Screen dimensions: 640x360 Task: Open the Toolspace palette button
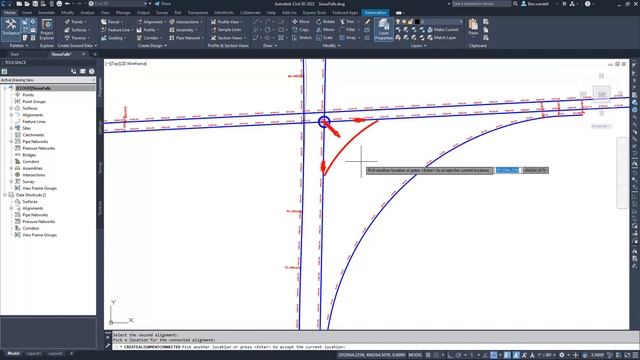coord(11,28)
